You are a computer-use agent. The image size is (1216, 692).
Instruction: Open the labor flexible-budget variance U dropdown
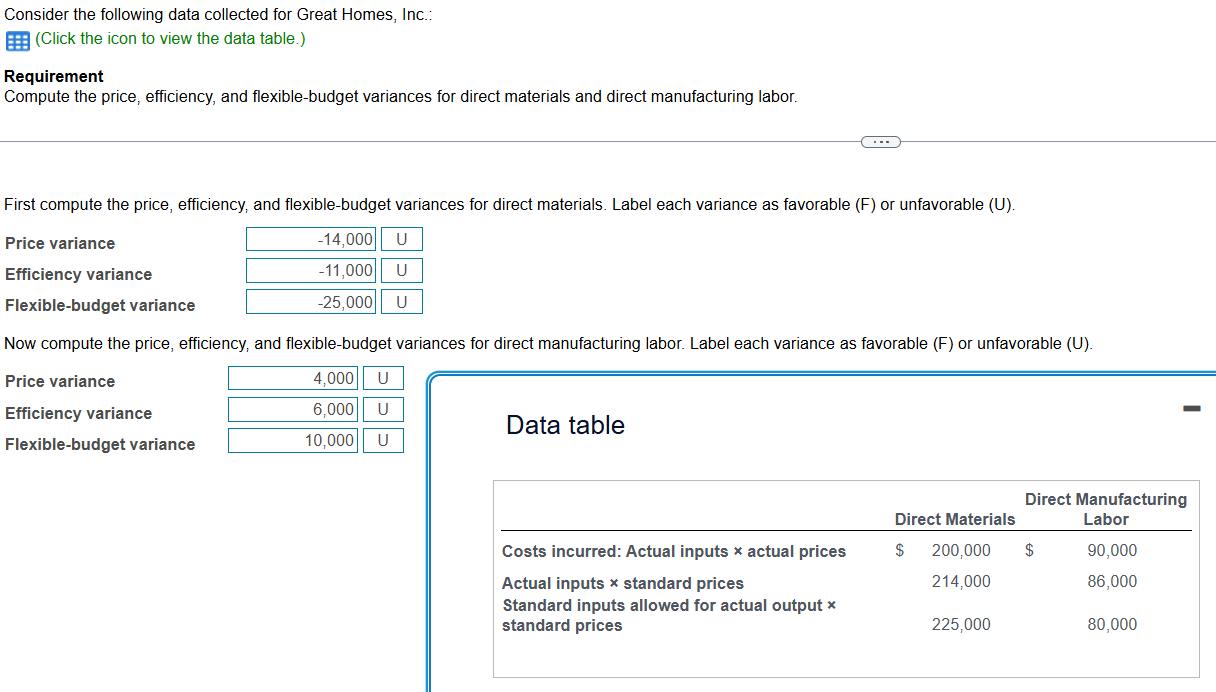383,440
